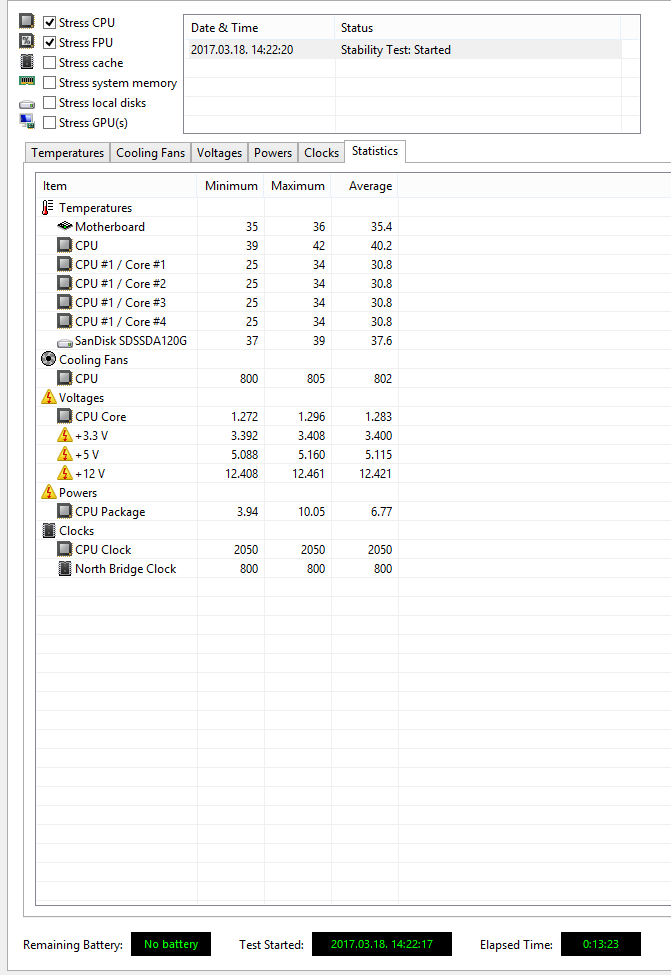This screenshot has height=975, width=671.
Task: Click the Elapsed Time 0:13:23 display
Action: point(601,944)
